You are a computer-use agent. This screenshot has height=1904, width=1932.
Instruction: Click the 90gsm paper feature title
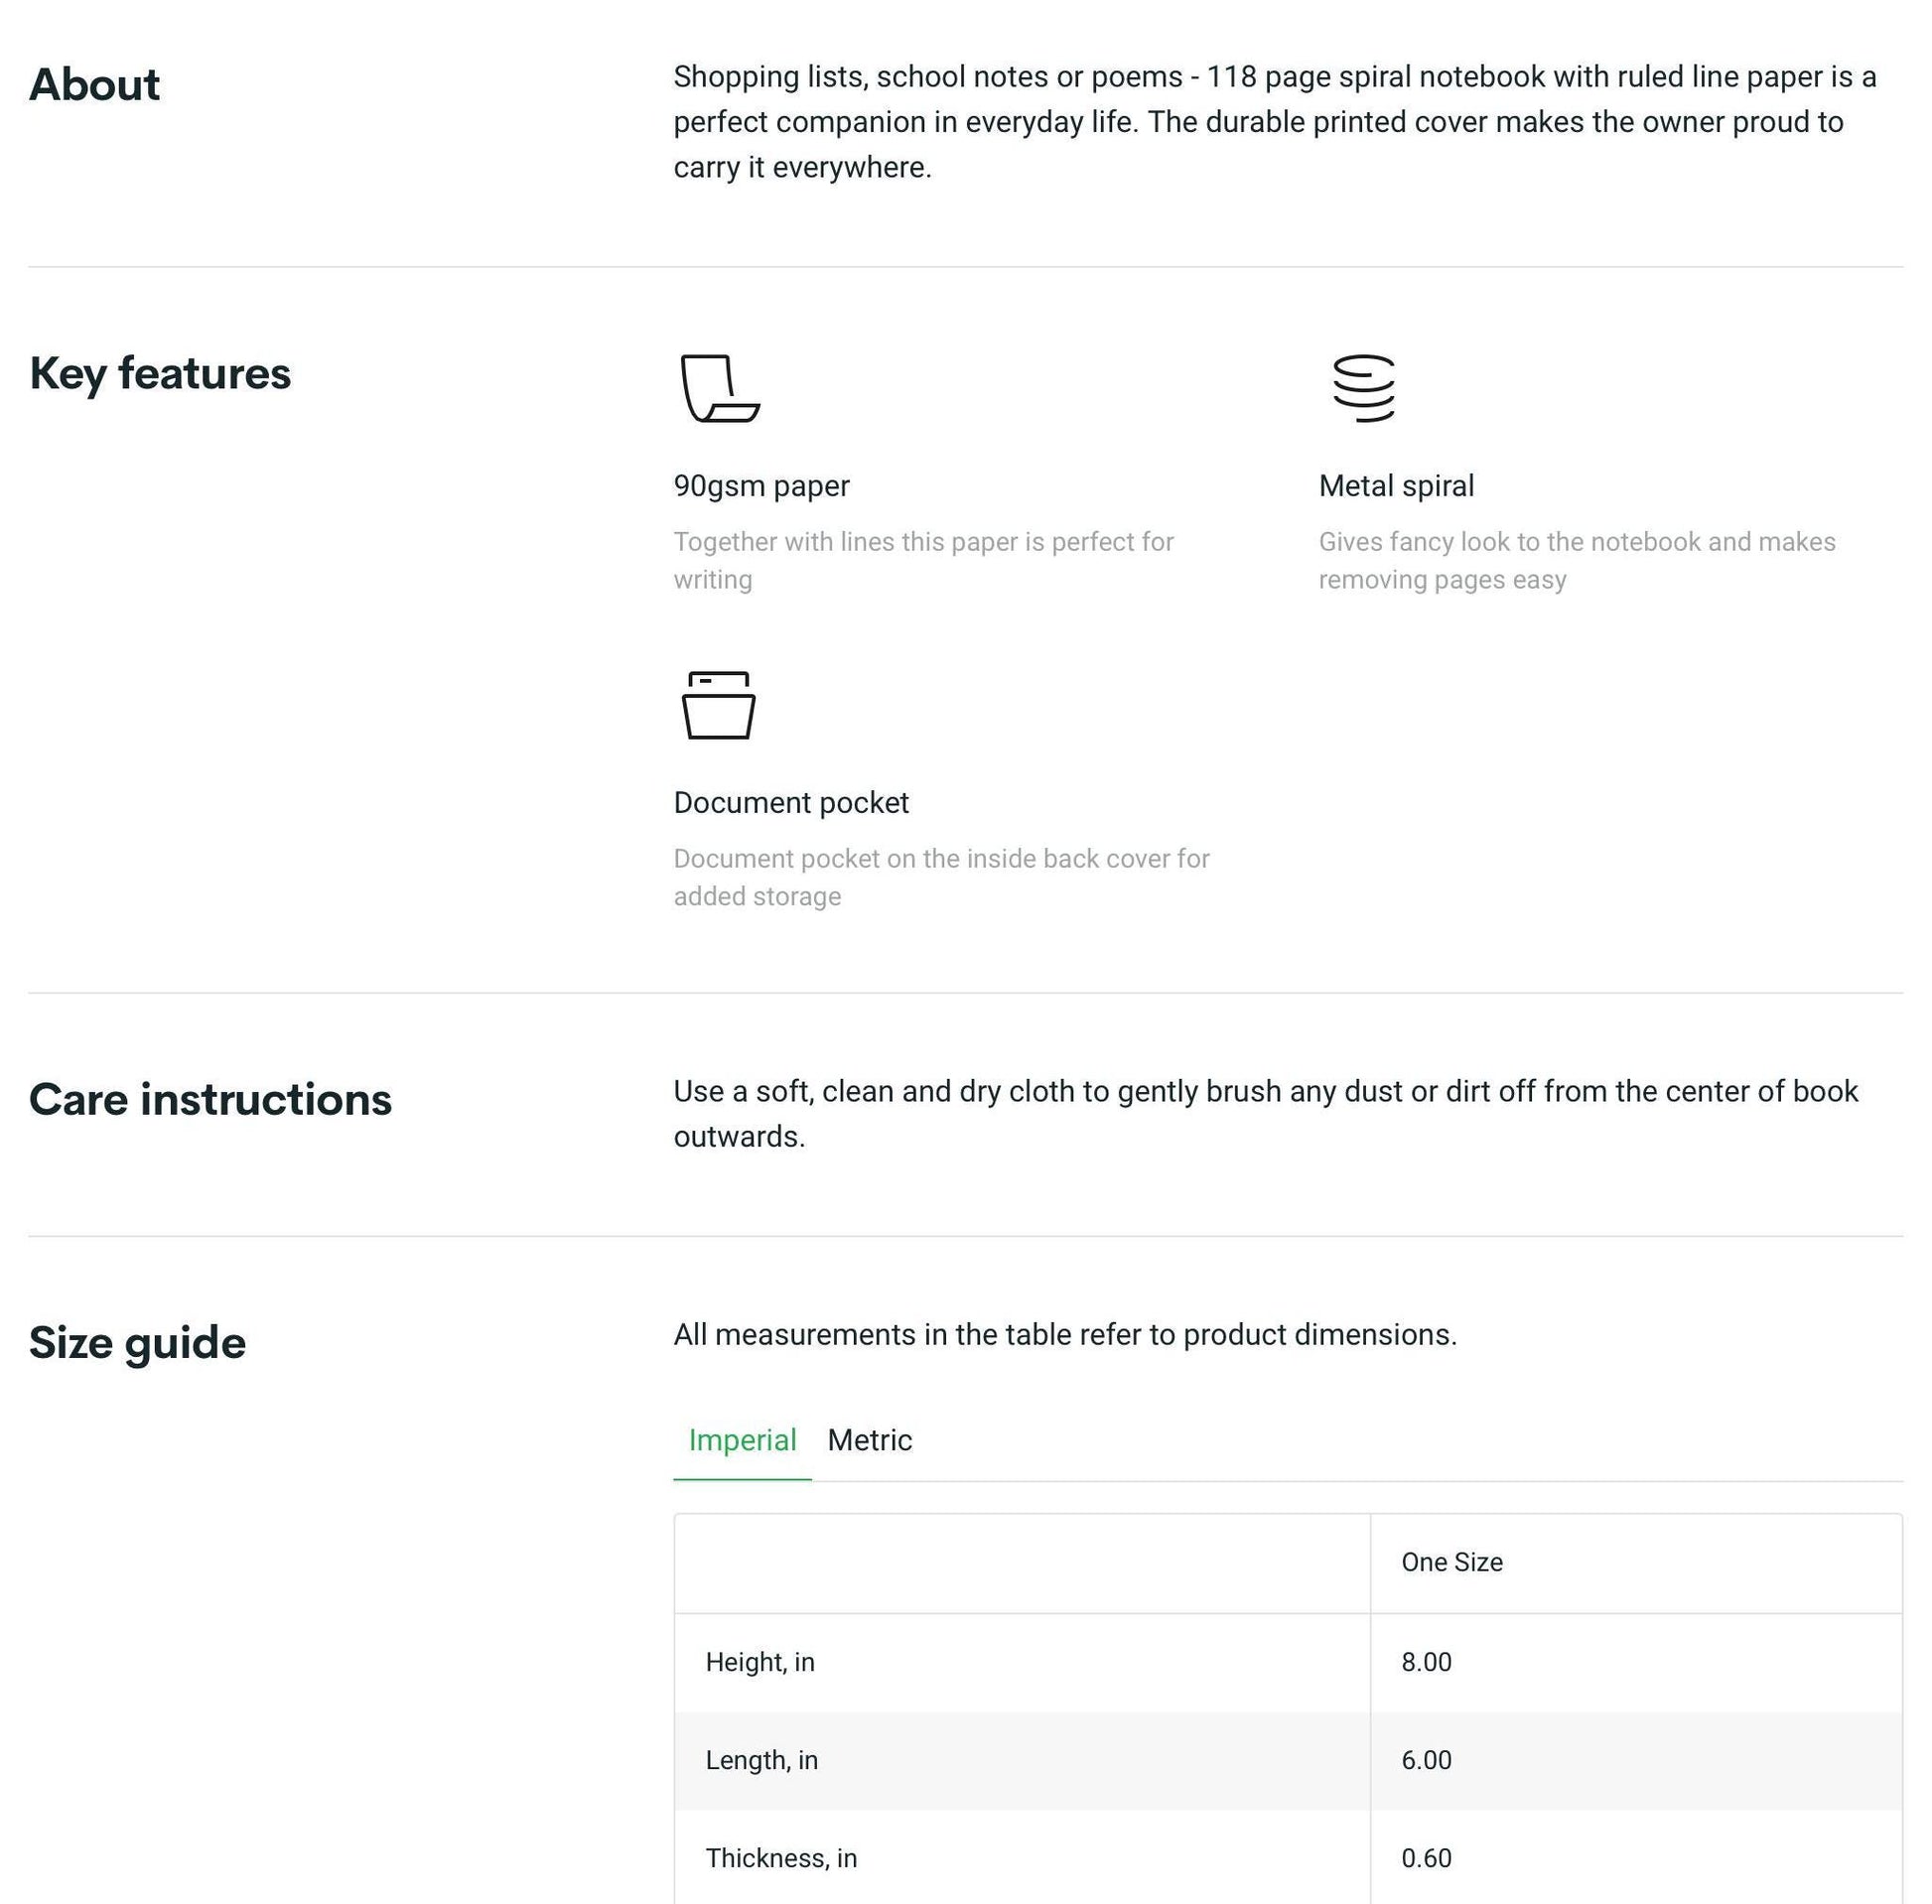[761, 486]
